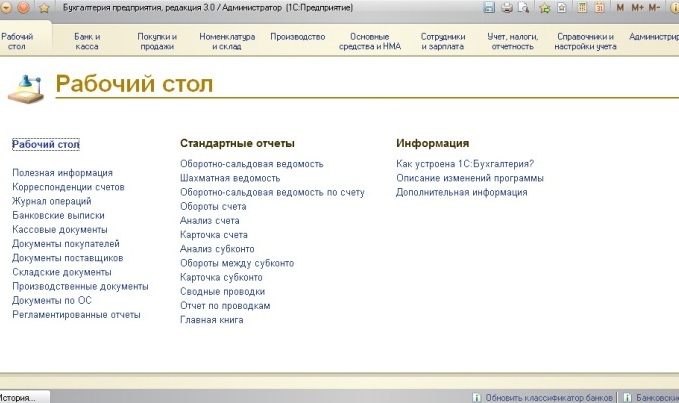Open Документы покупателей link
Viewport: 679px width, 403px height.
click(x=66, y=244)
